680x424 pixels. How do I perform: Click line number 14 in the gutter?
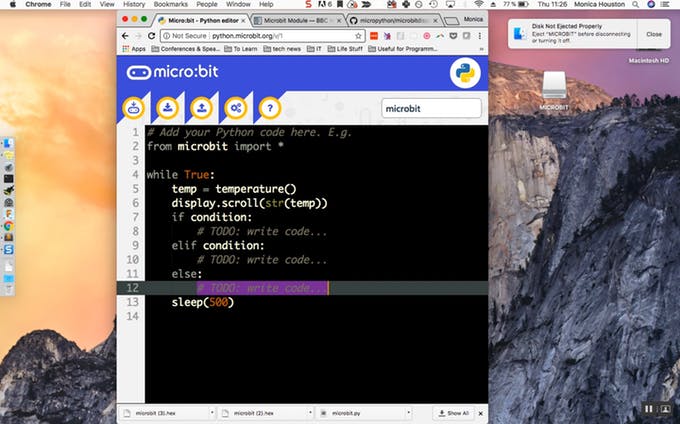pyautogui.click(x=133, y=316)
